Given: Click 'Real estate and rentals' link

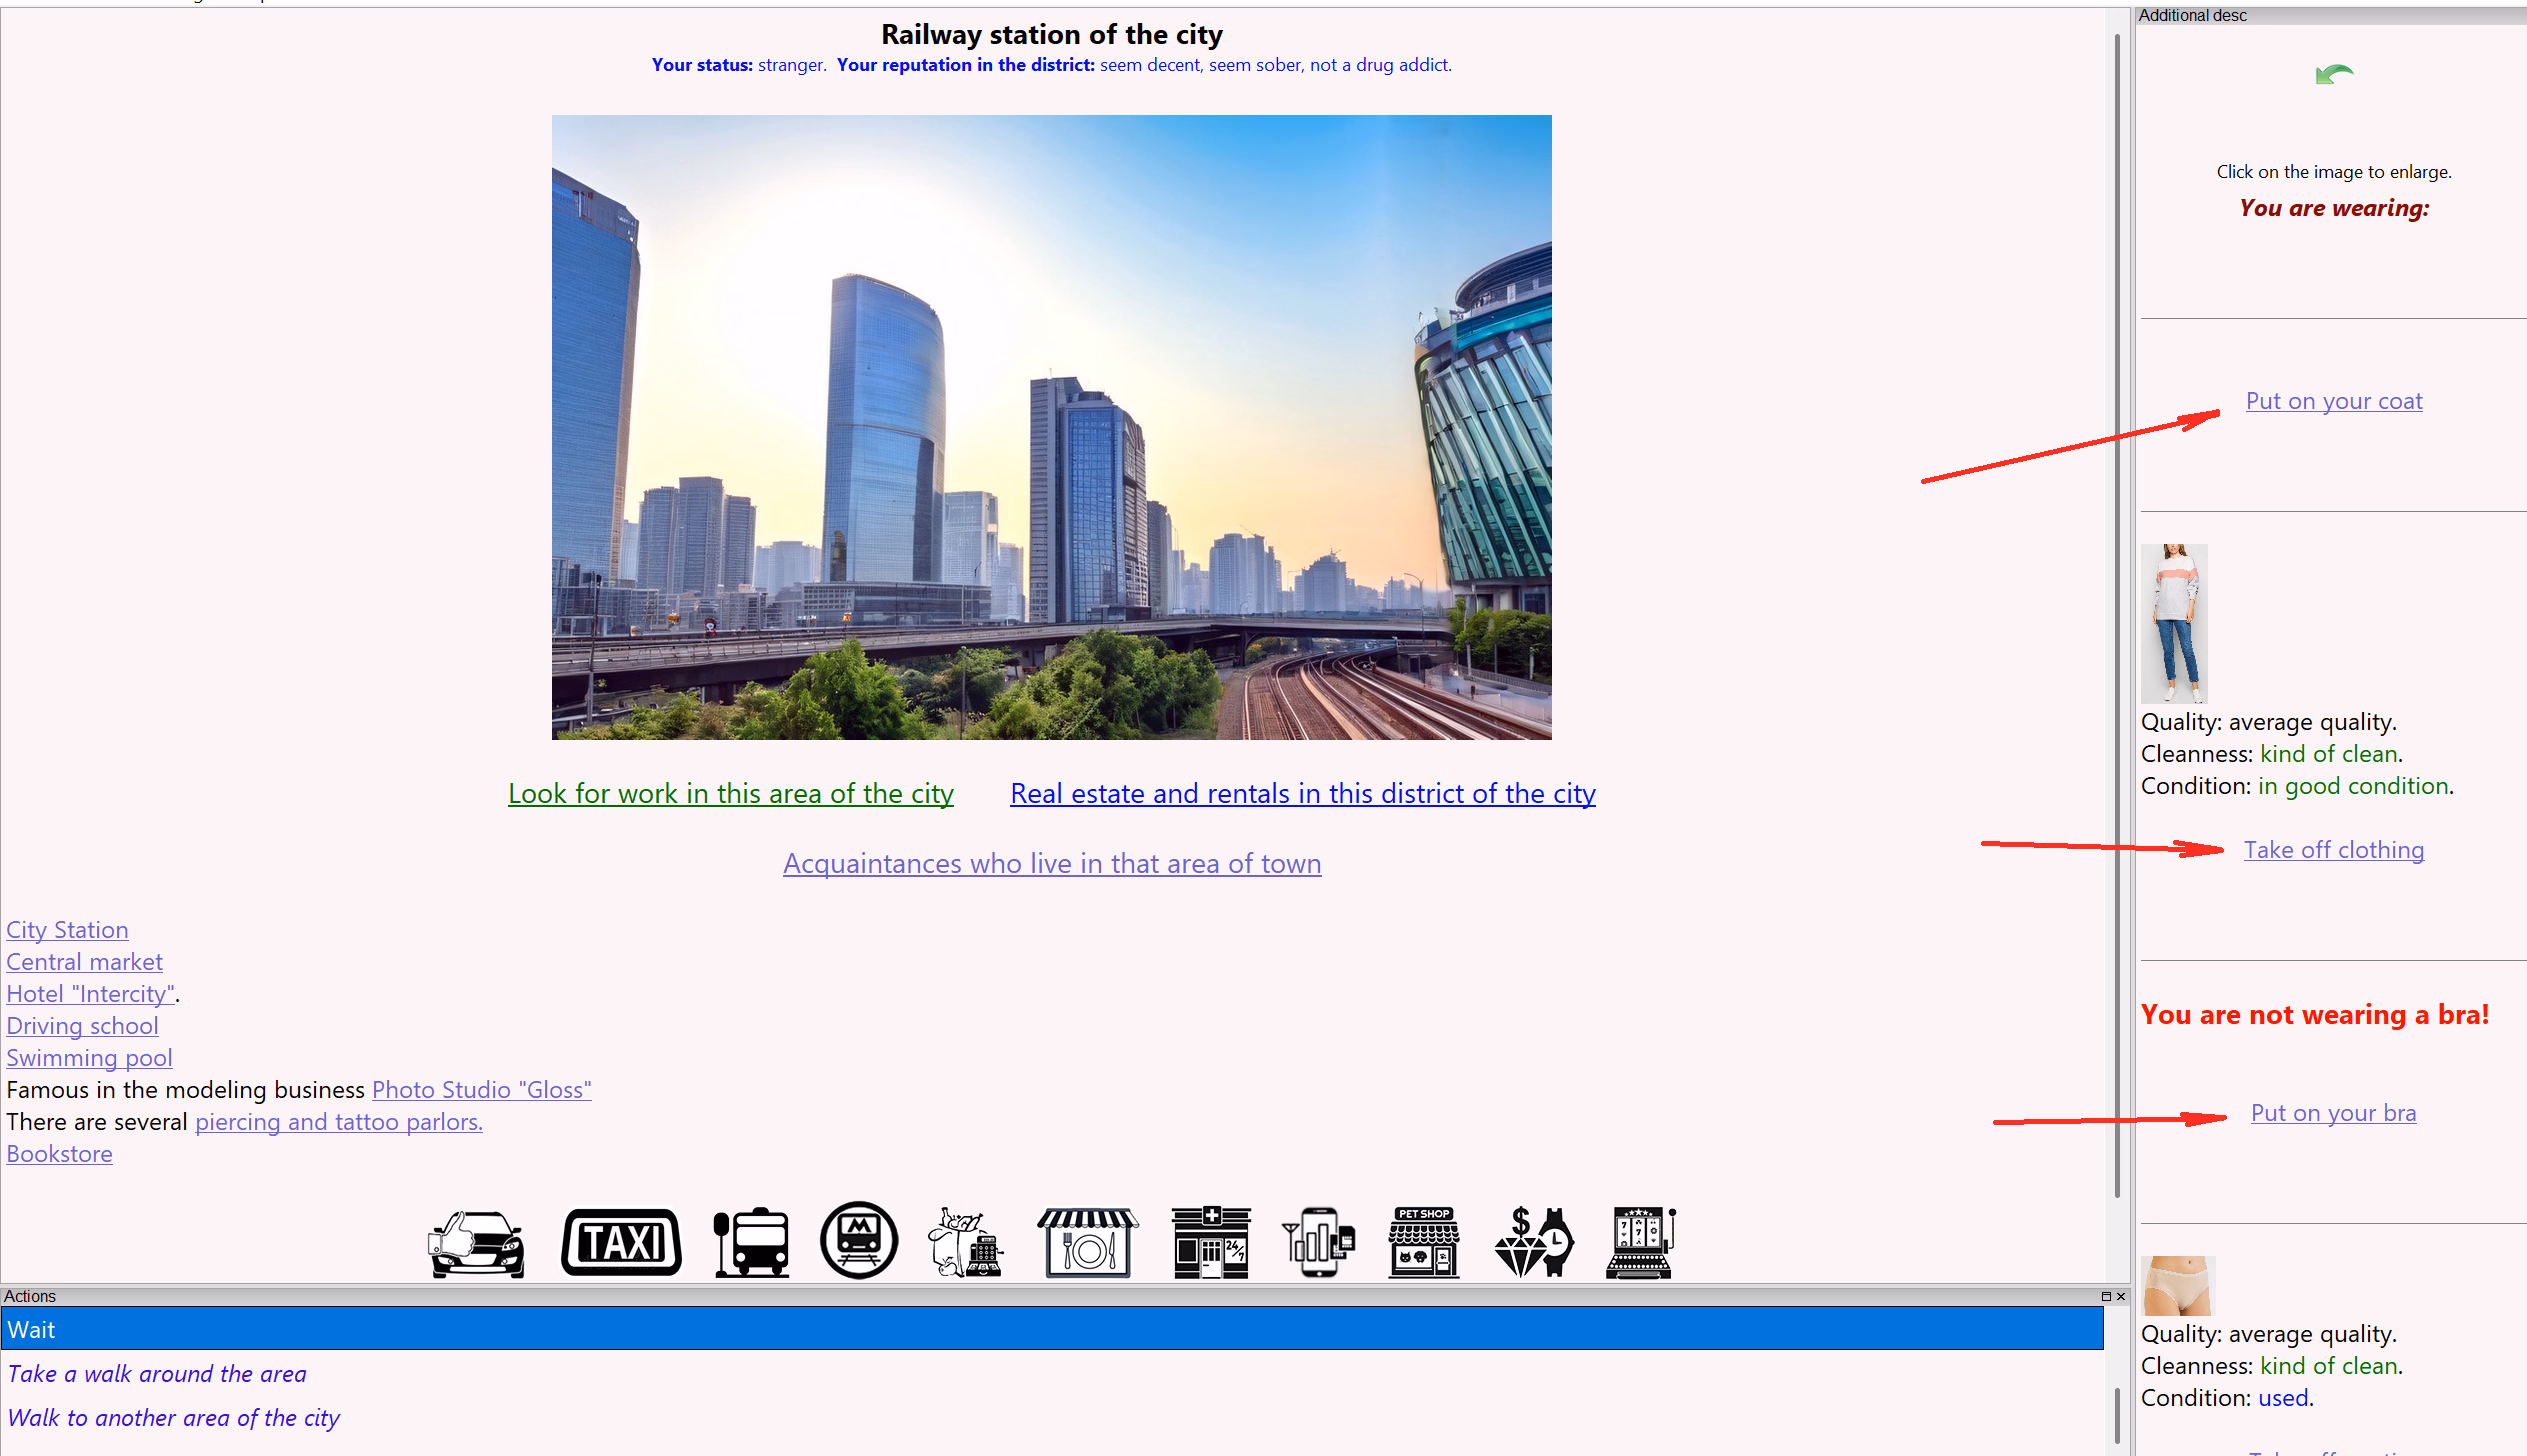Looking at the screenshot, I should coord(1302,793).
